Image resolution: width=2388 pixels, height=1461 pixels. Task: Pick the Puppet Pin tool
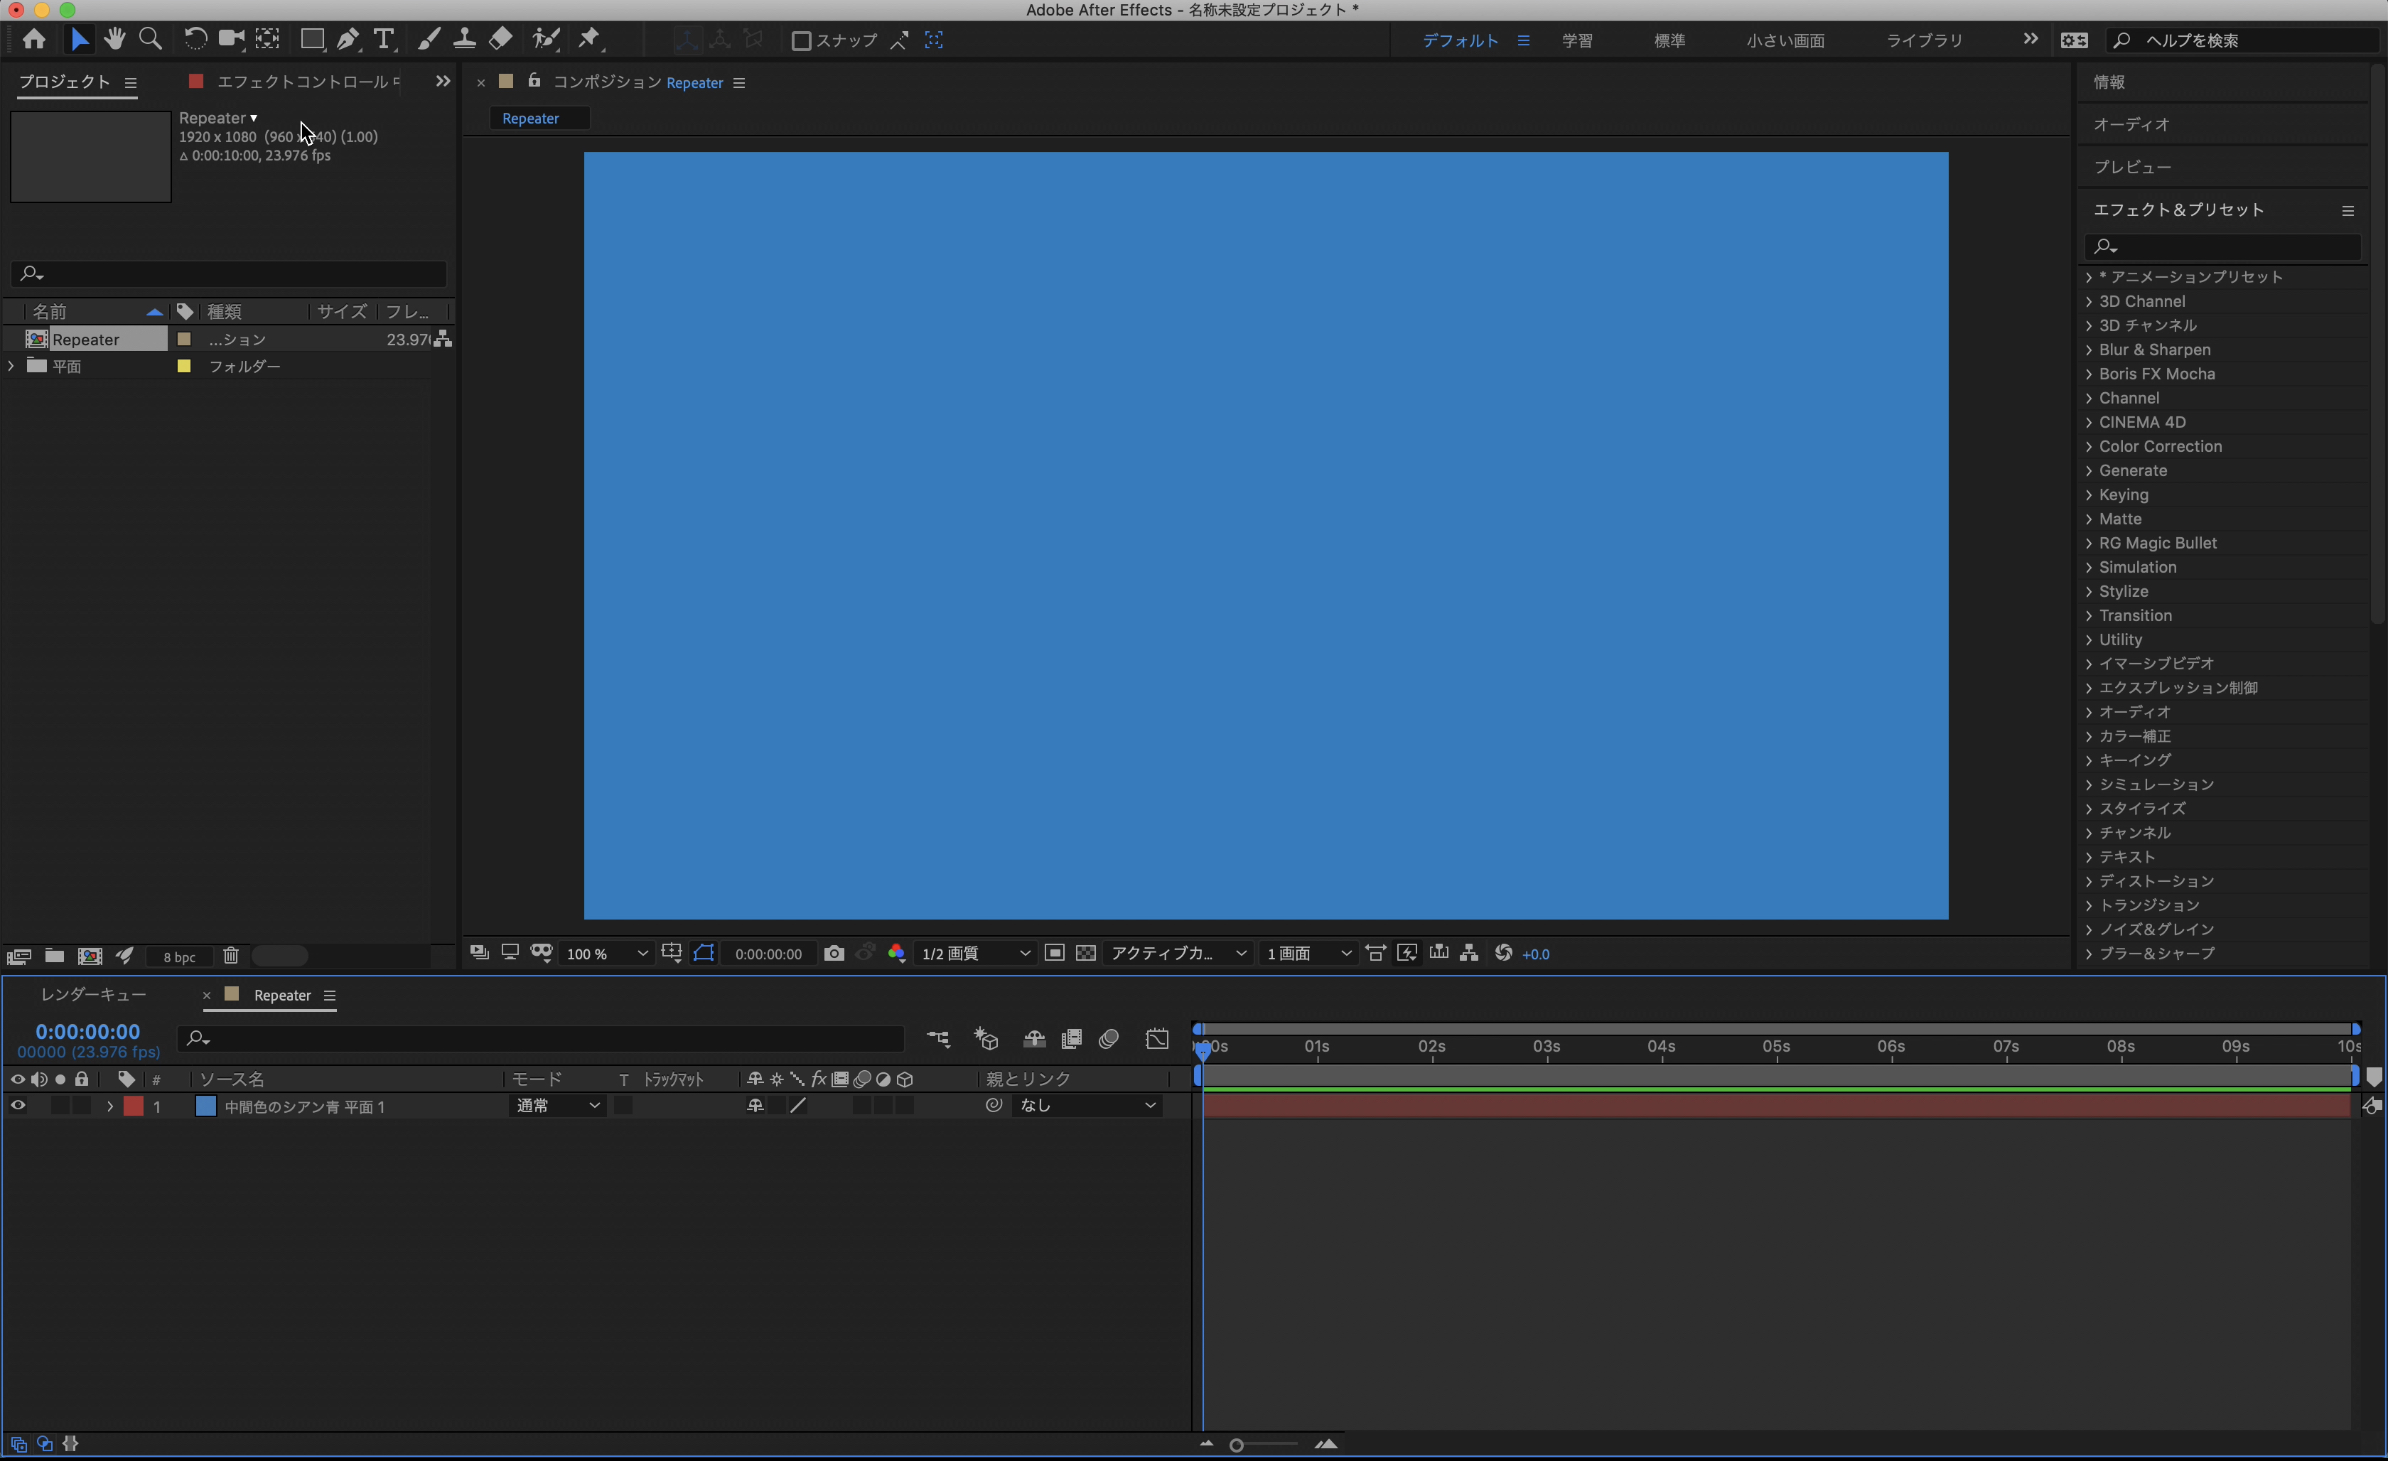(589, 40)
